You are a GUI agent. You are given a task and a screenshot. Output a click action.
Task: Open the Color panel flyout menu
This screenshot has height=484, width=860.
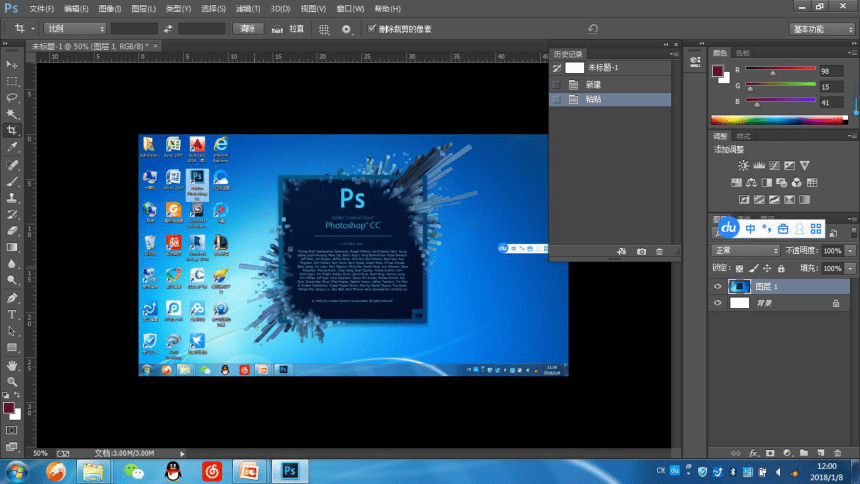coord(850,53)
